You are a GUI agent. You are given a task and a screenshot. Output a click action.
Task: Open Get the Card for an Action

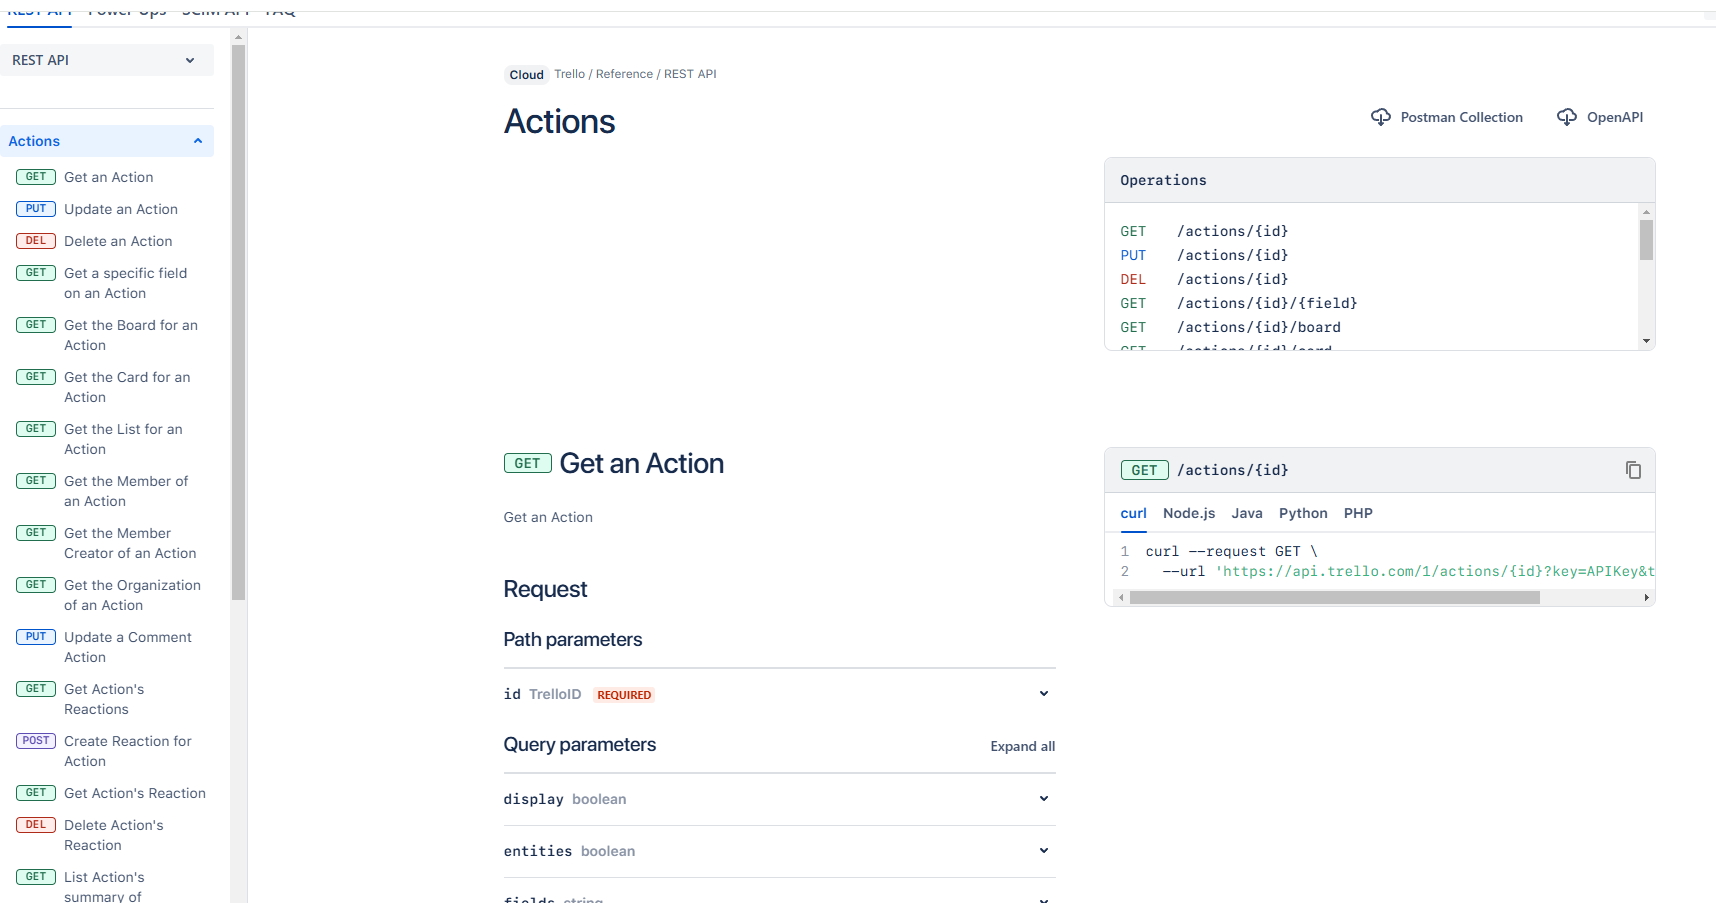[127, 387]
